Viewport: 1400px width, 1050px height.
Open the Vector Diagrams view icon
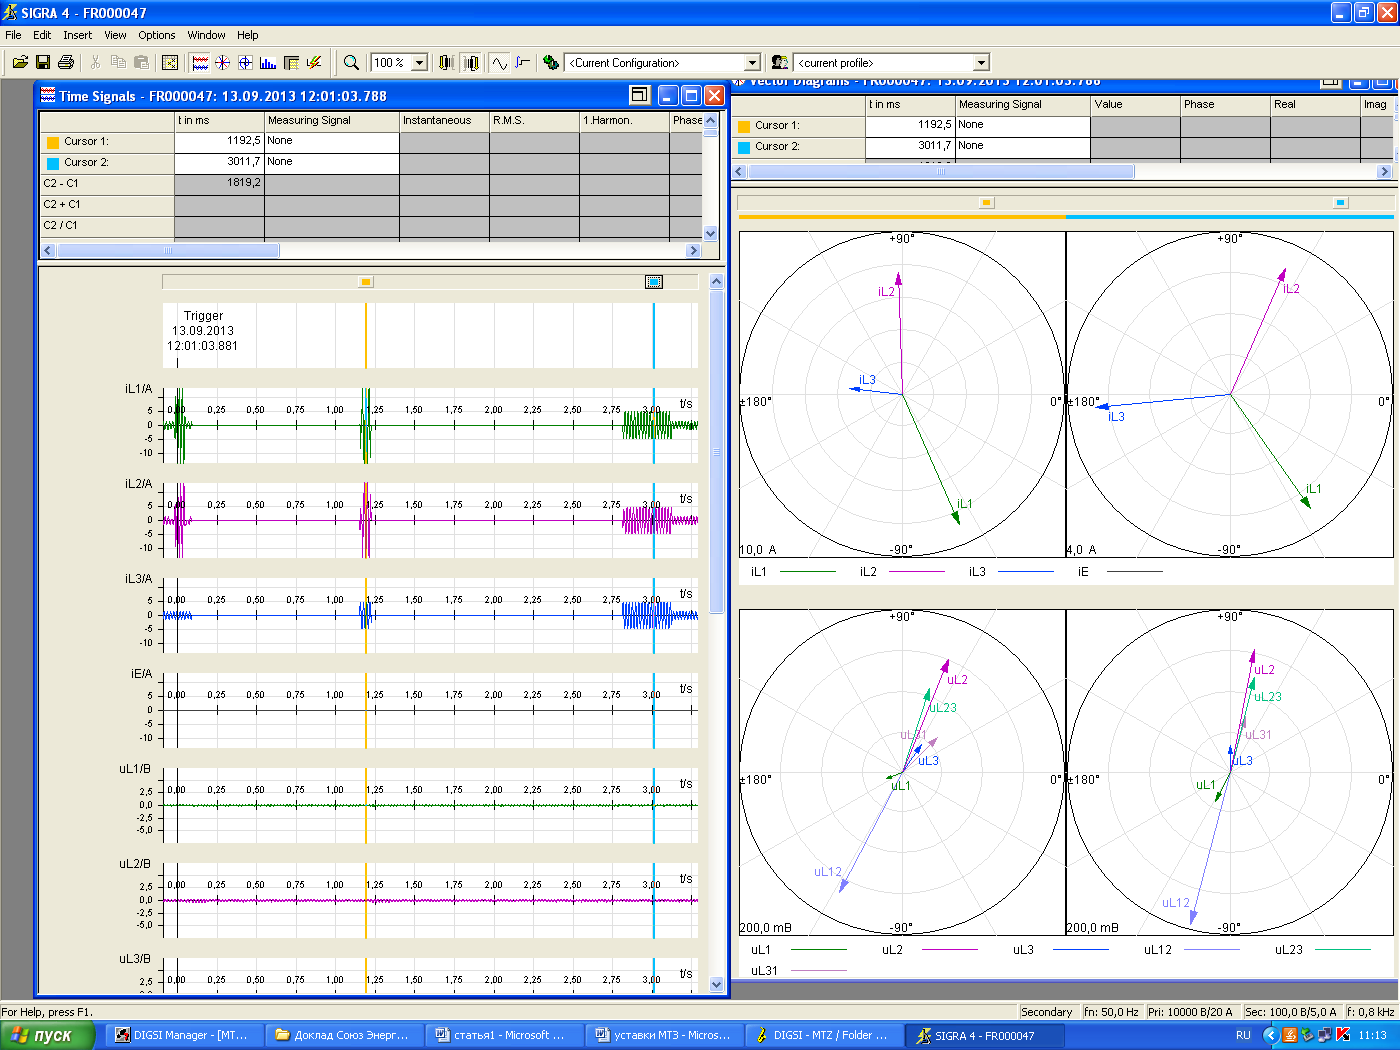[x=222, y=63]
